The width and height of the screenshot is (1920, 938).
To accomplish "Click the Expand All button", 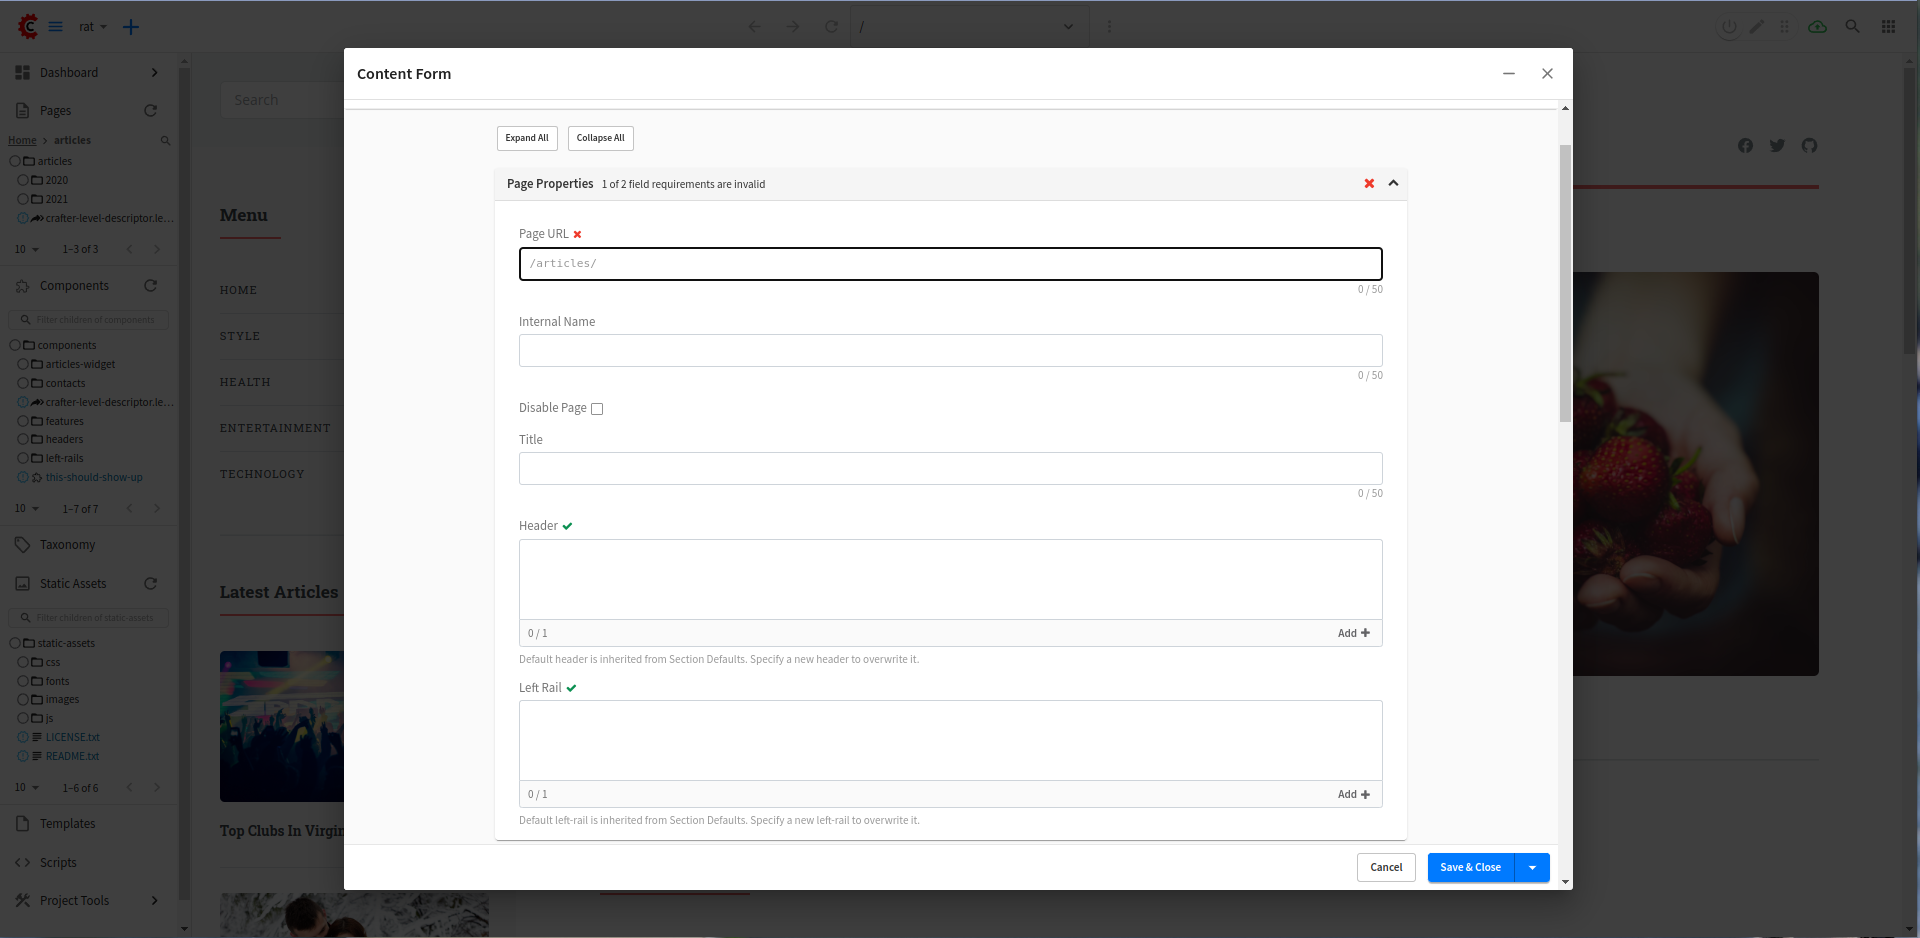I will pos(527,138).
